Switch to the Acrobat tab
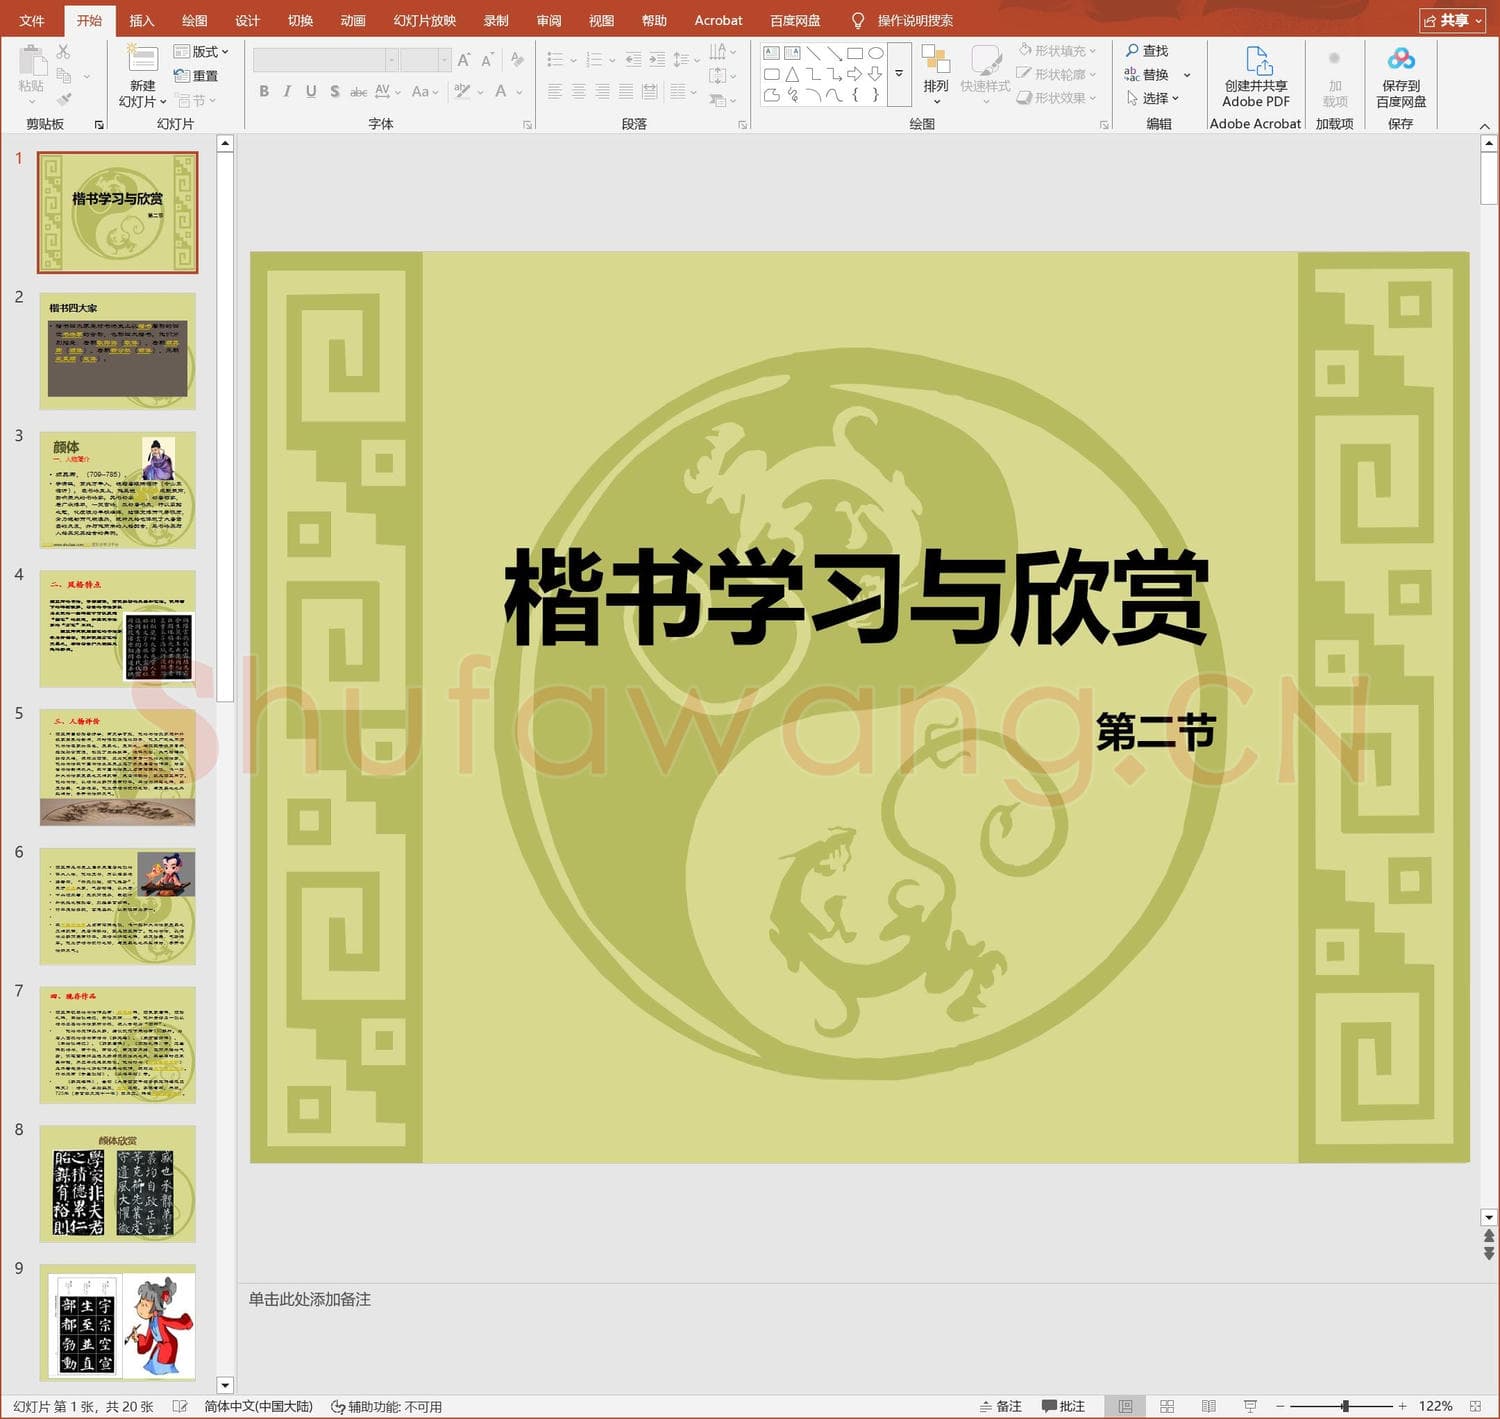Viewport: 1500px width, 1419px height. (718, 20)
